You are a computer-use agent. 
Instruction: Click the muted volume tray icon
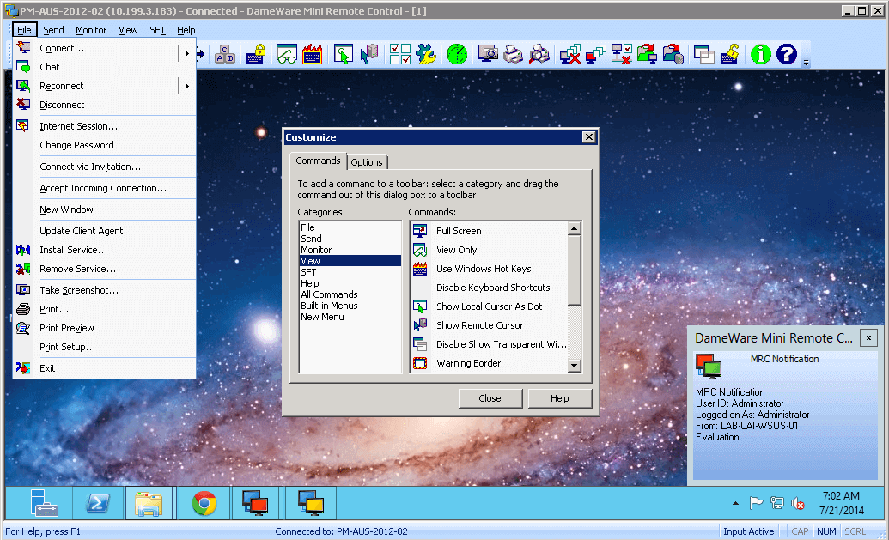tap(798, 503)
